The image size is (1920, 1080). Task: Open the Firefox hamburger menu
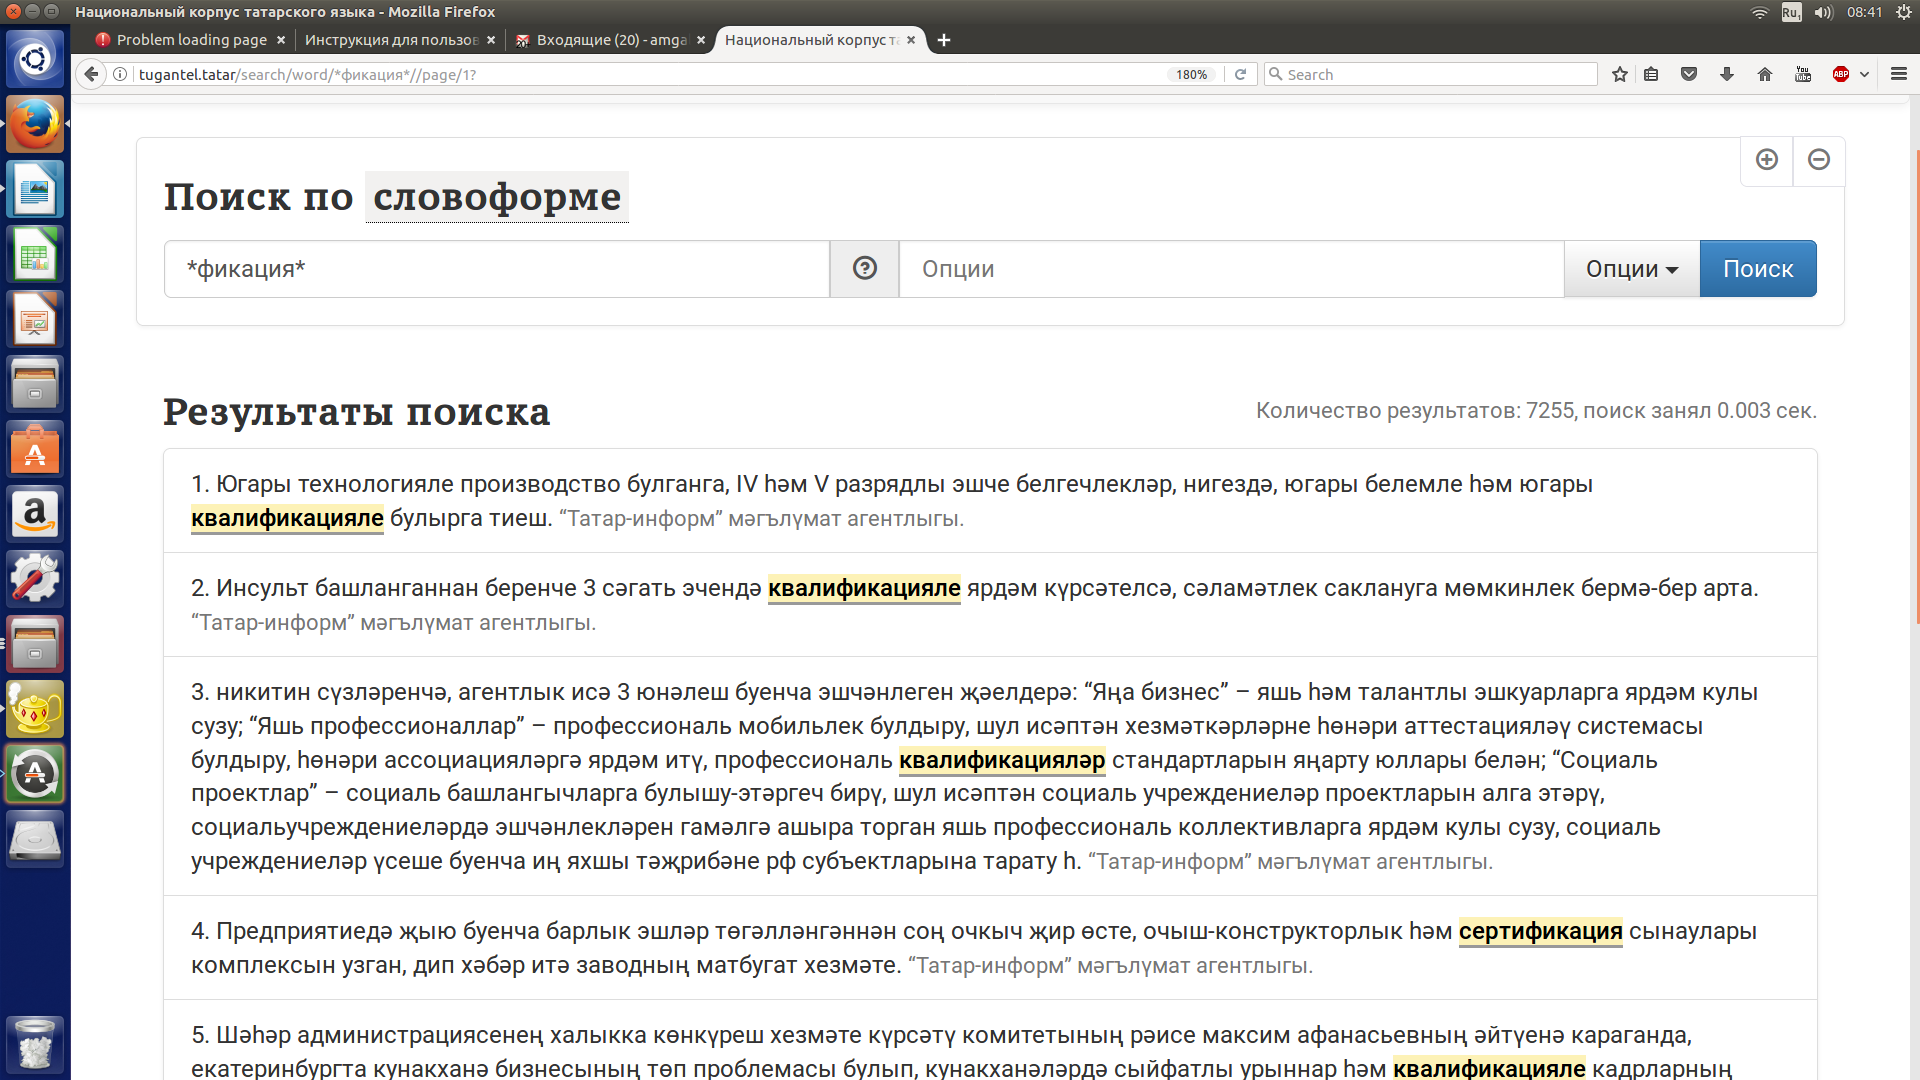point(1899,74)
